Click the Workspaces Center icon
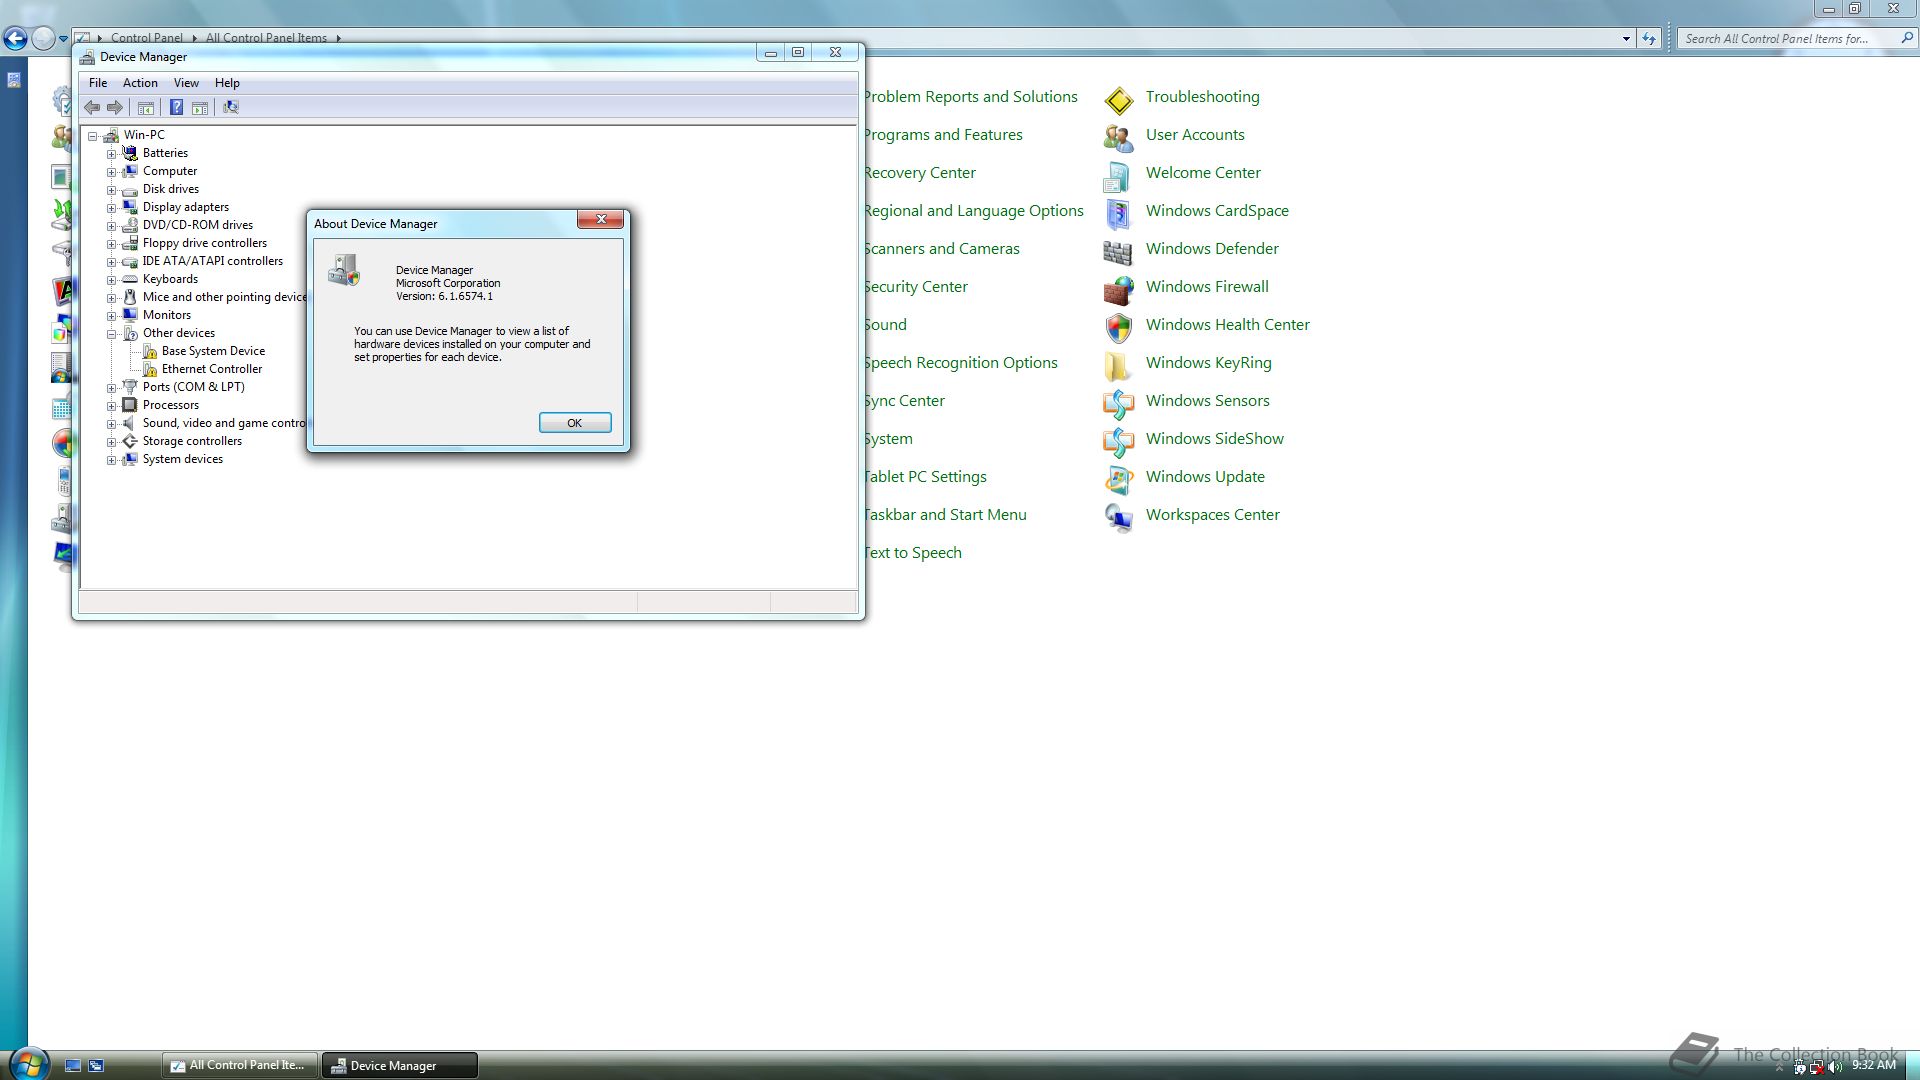The width and height of the screenshot is (1920, 1080). [x=1118, y=518]
